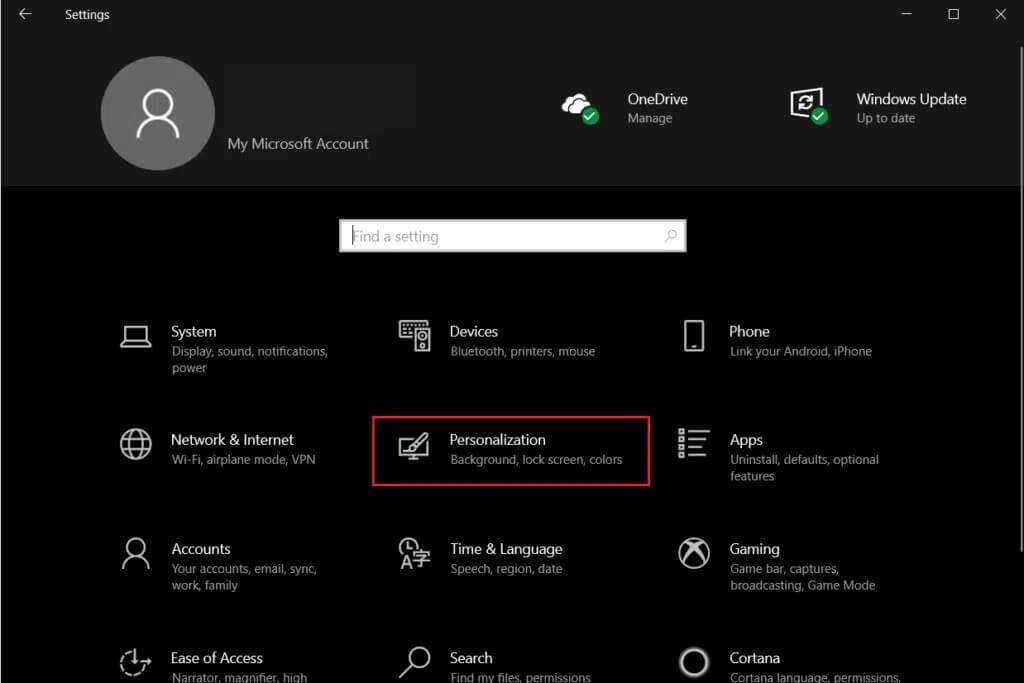Image resolution: width=1024 pixels, height=683 pixels.
Task: Click Manage under OneDrive
Action: point(650,118)
